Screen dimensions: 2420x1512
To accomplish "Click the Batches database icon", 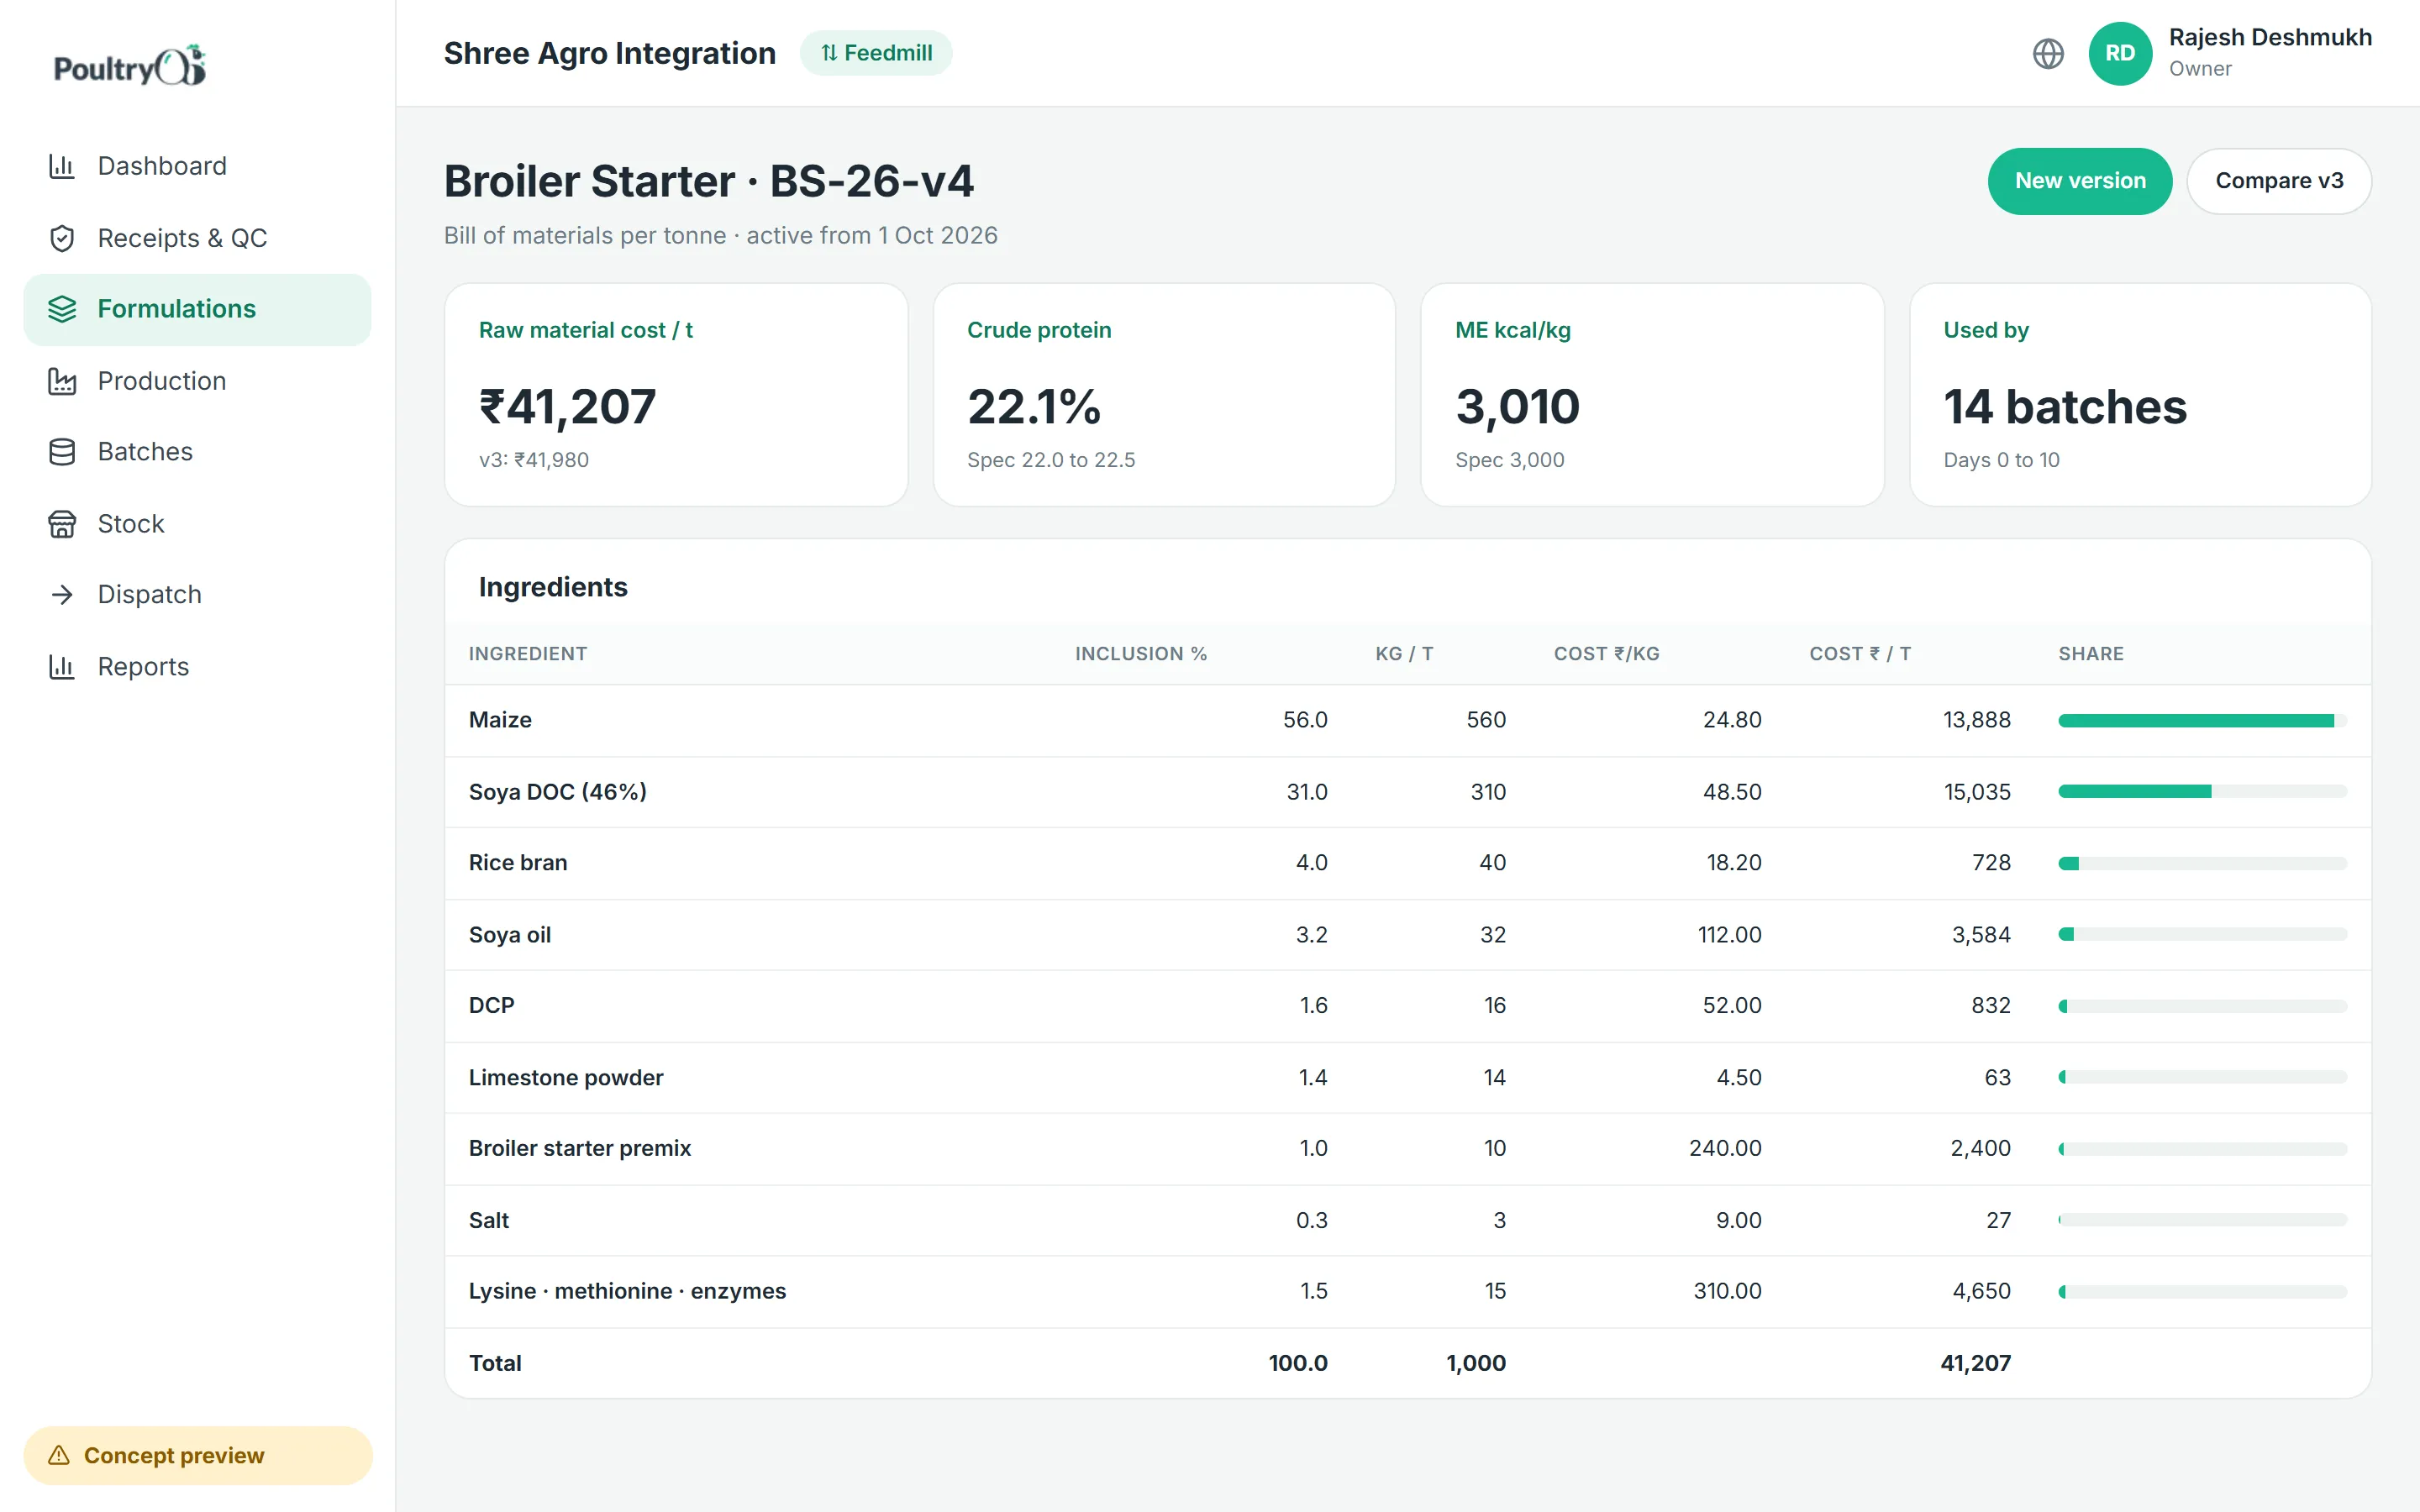I will 62,452.
